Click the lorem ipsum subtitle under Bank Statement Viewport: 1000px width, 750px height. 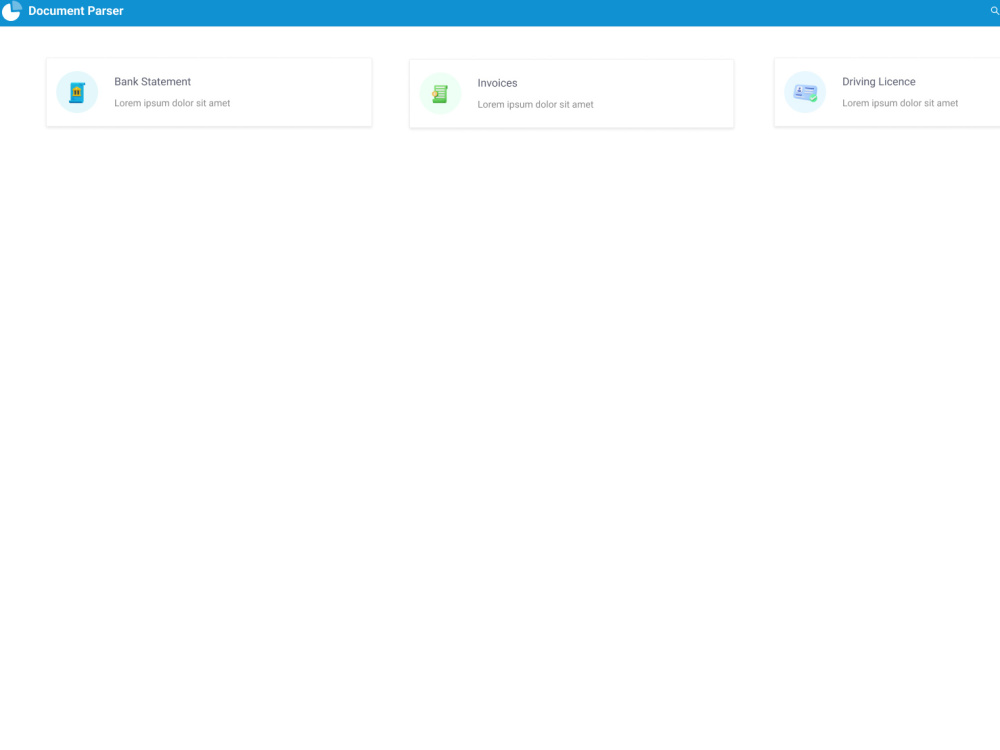(x=172, y=102)
